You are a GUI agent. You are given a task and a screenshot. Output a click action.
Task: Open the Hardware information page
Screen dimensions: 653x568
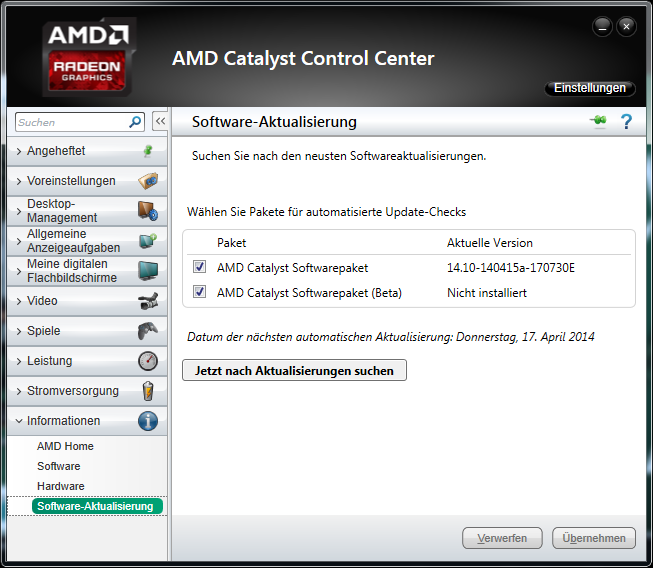pos(61,486)
